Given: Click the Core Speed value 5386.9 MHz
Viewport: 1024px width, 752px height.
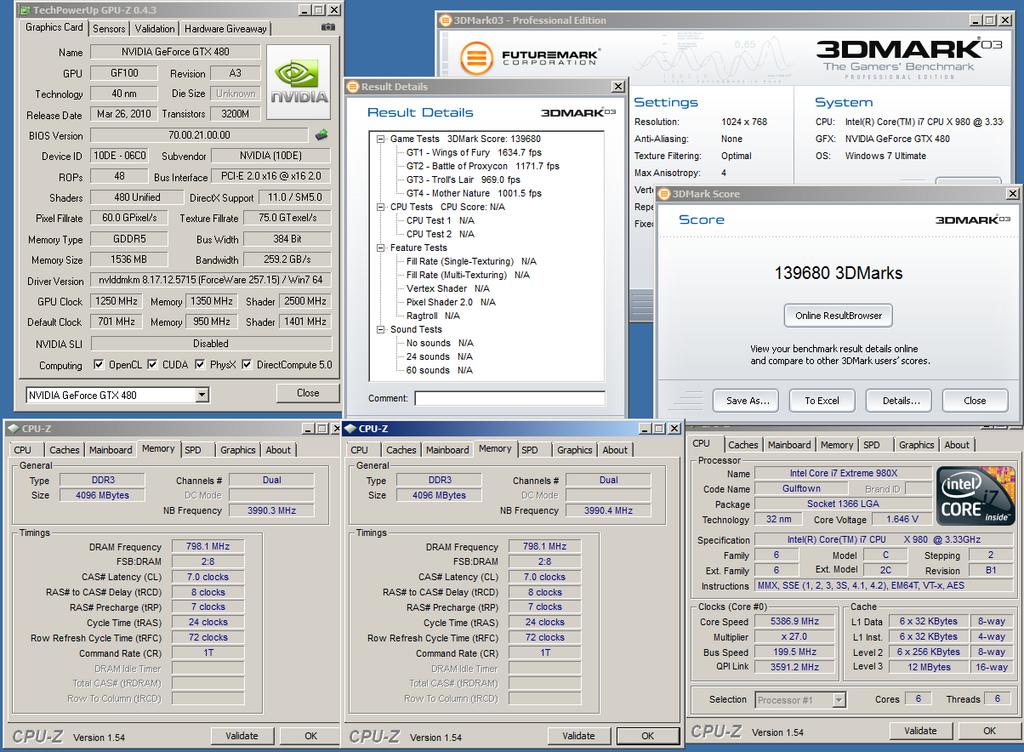Looking at the screenshot, I should click(795, 621).
